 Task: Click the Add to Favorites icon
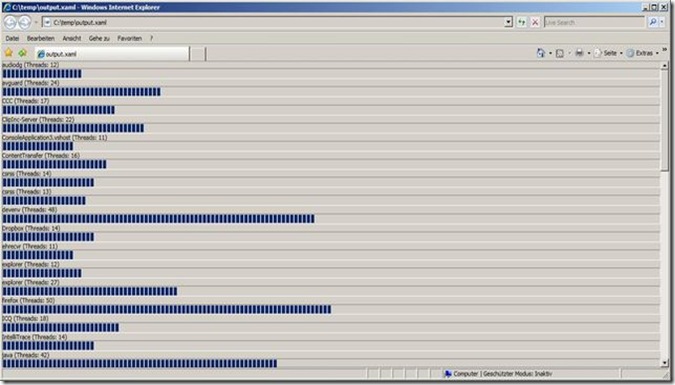click(22, 53)
